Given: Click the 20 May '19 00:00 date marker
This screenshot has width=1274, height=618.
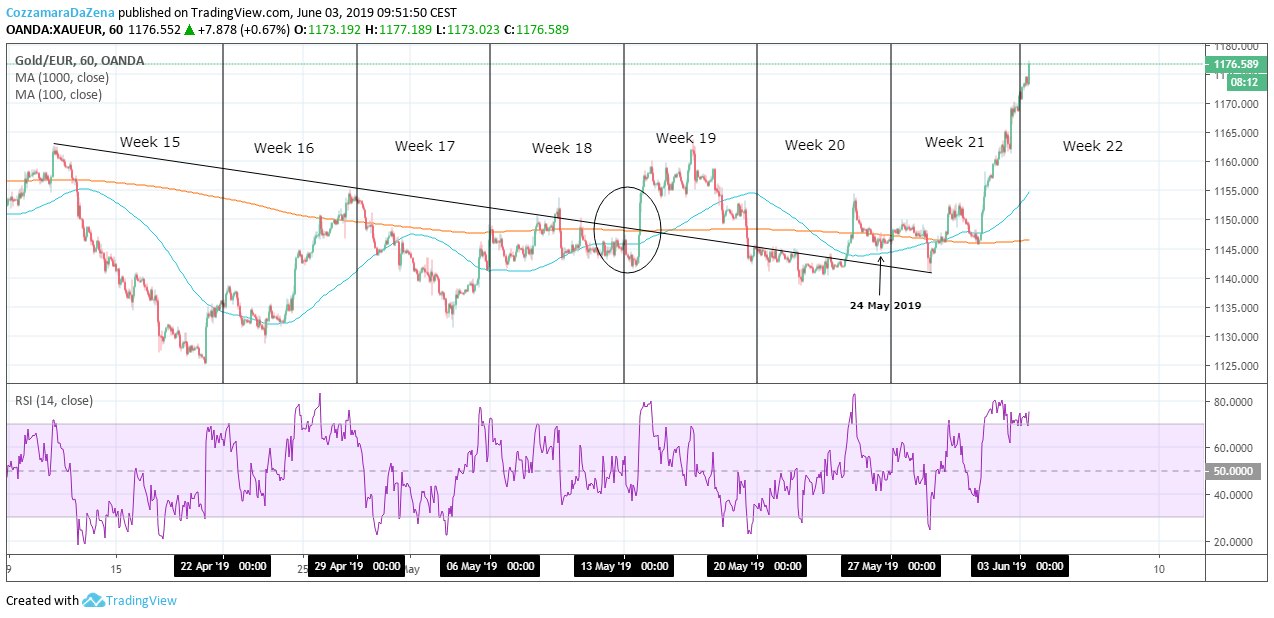Looking at the screenshot, I should [757, 566].
